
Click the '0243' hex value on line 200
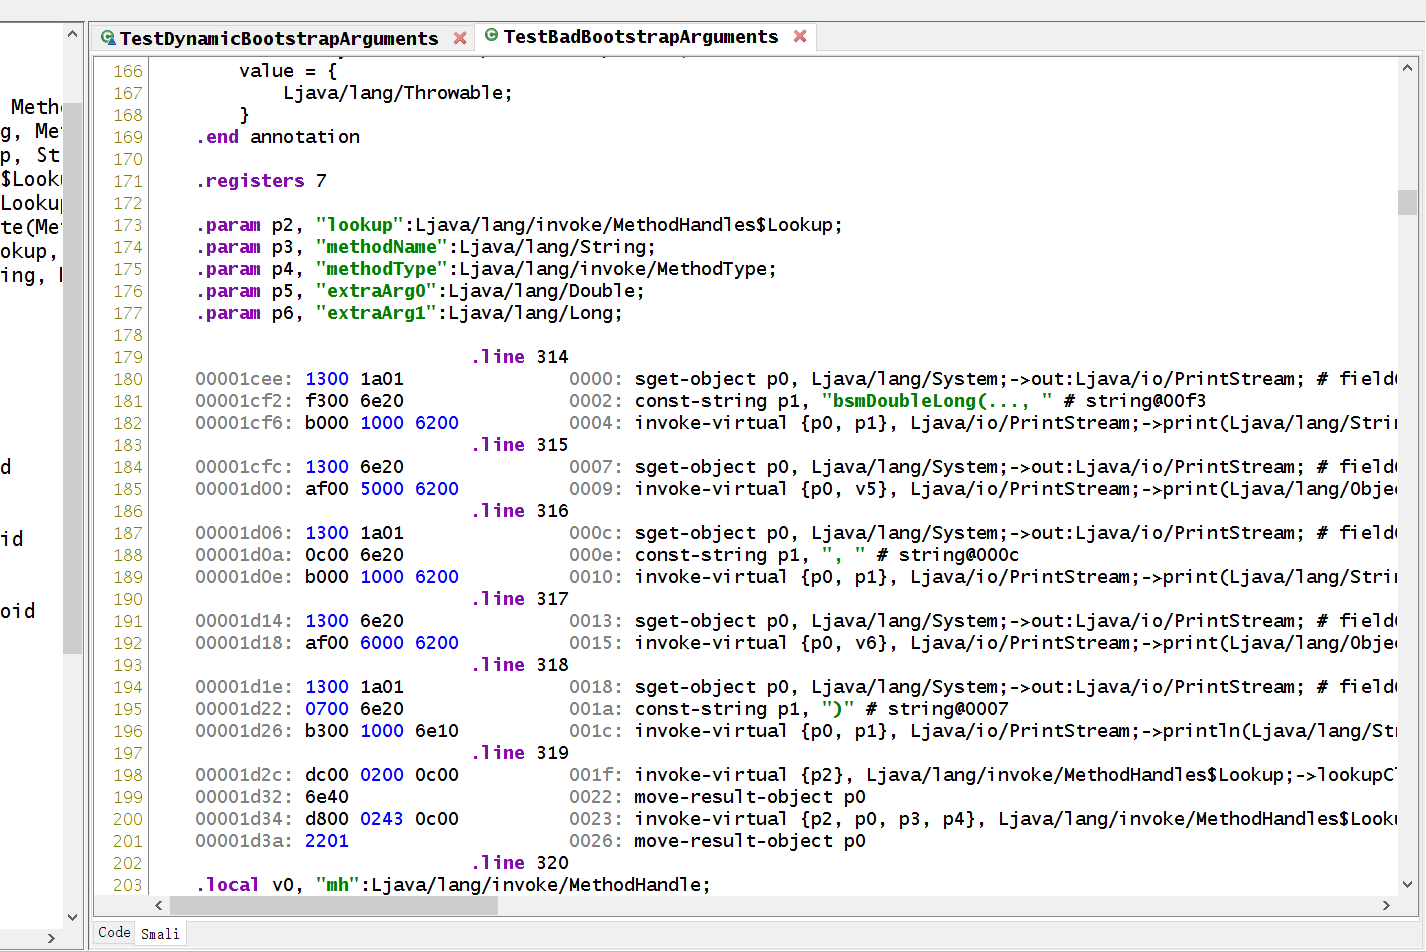(x=382, y=819)
